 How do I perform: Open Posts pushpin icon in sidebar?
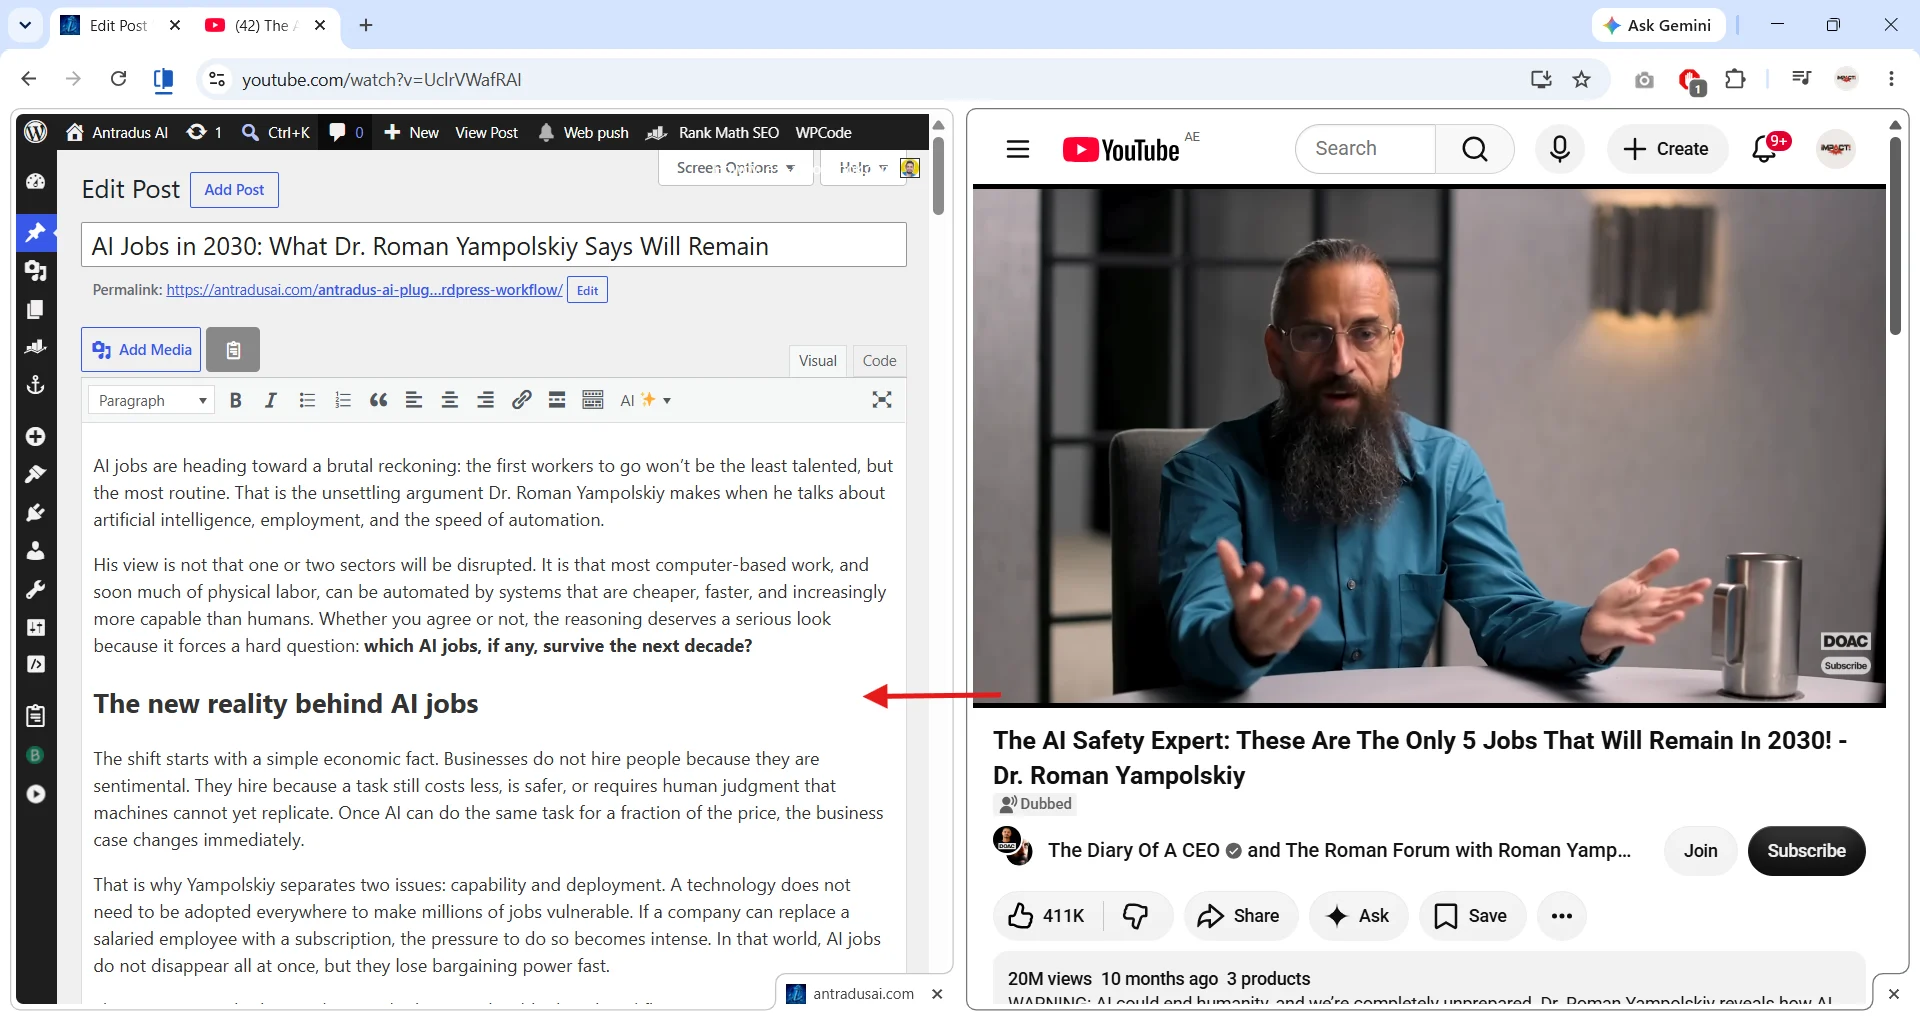coord(36,232)
